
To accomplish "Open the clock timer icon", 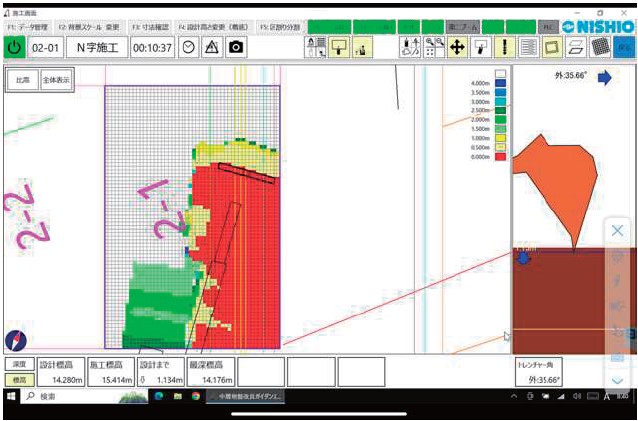I will (x=188, y=48).
